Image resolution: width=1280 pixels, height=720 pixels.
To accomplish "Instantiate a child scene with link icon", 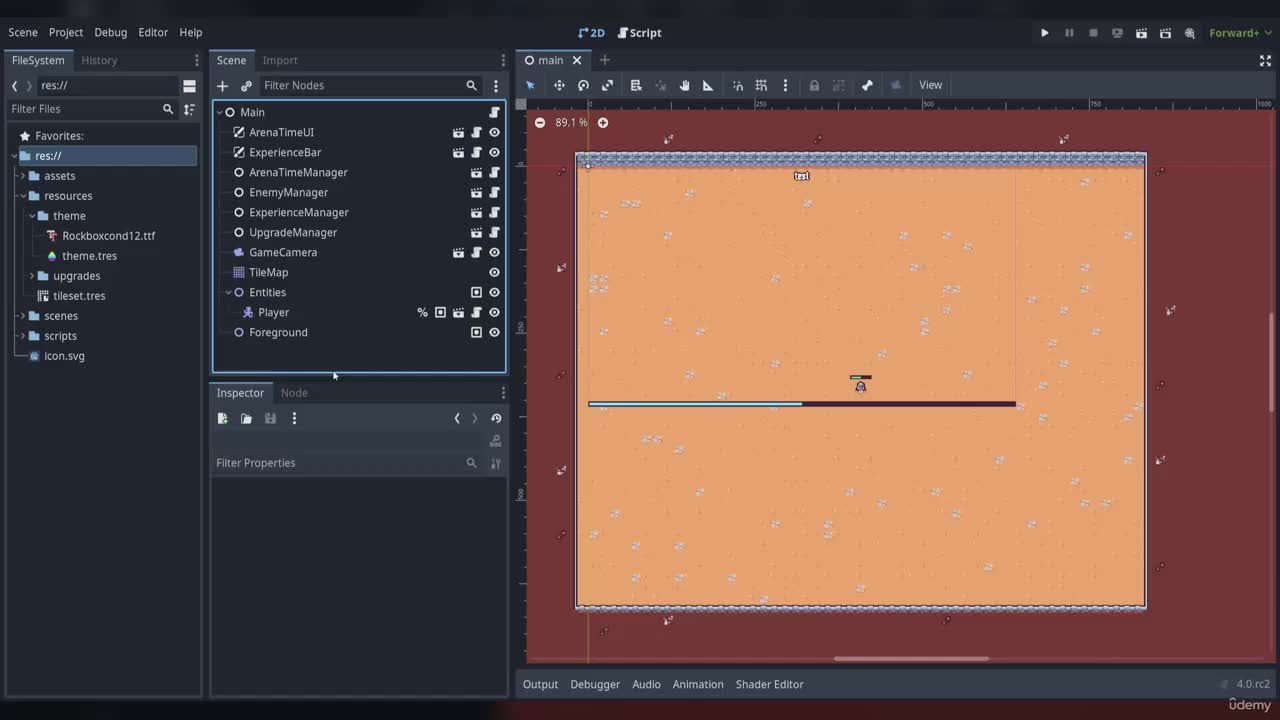I will click(246, 86).
